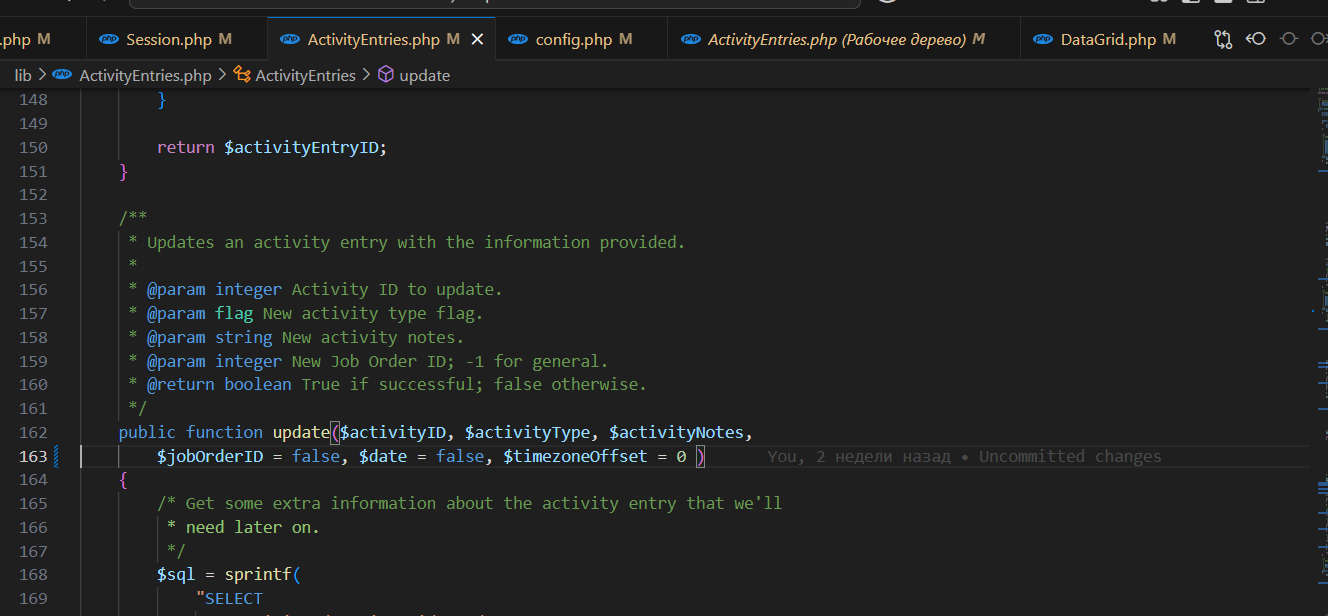Open the ActivityEntries.php (Рабочее дерево) diff tab
The image size is (1328, 616).
coord(836,40)
